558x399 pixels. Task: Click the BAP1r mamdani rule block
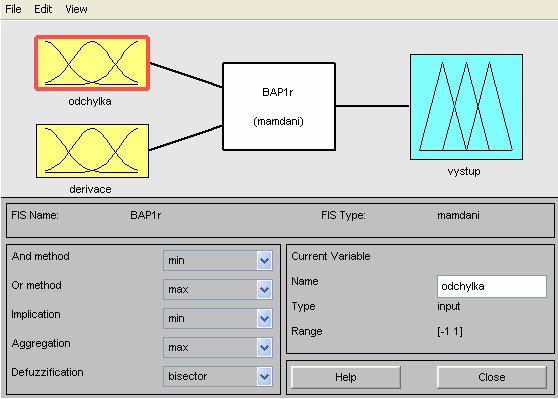coord(279,106)
